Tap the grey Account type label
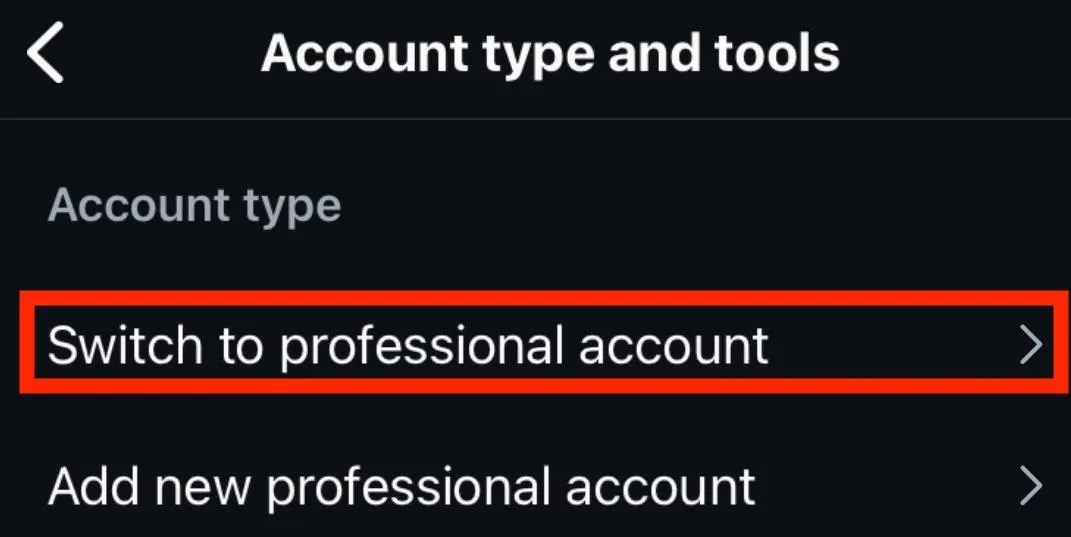 click(194, 206)
